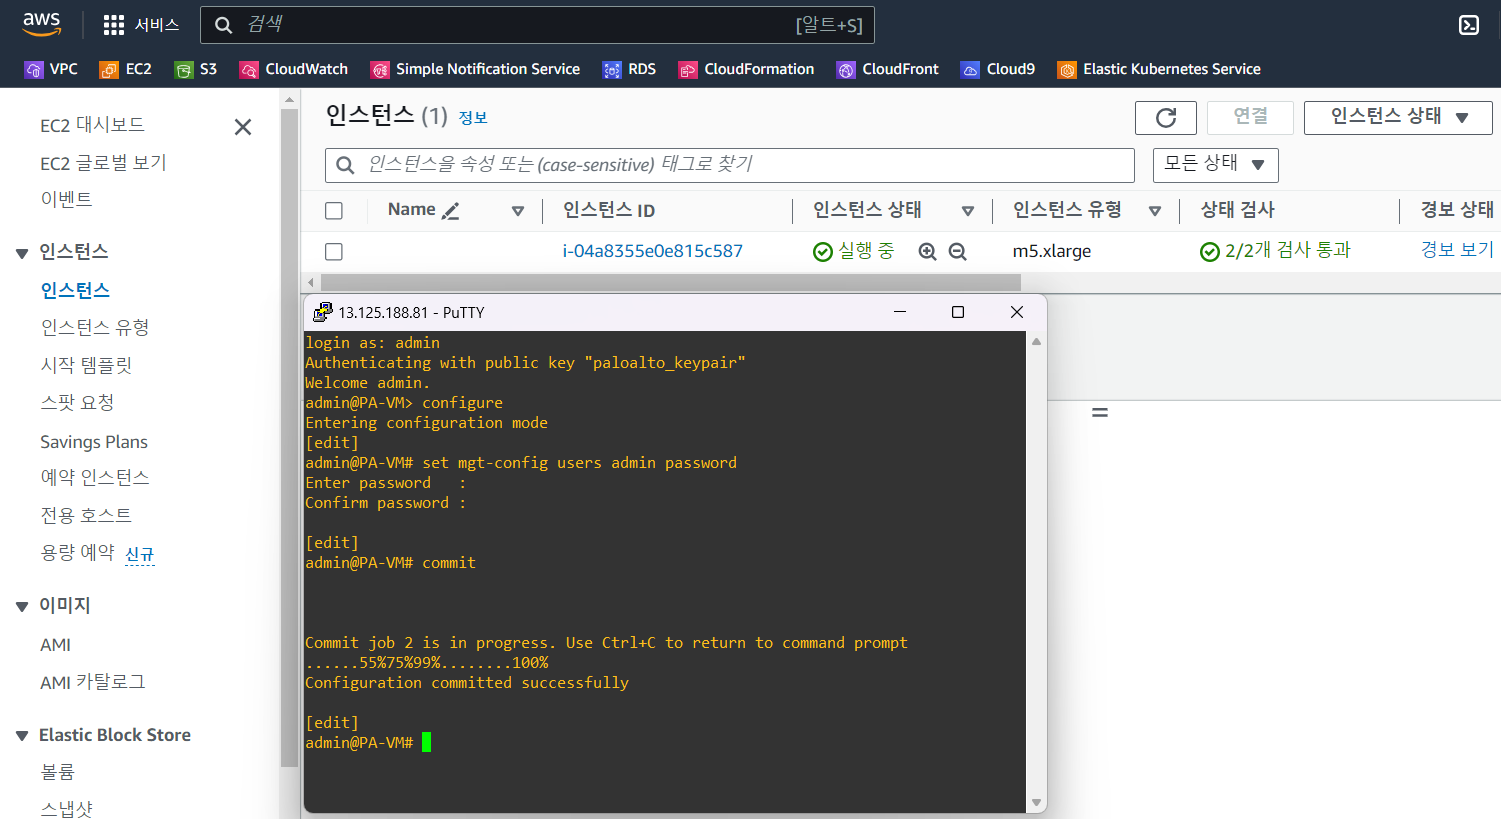Open 전용 호스트 in sidebar

click(x=86, y=515)
